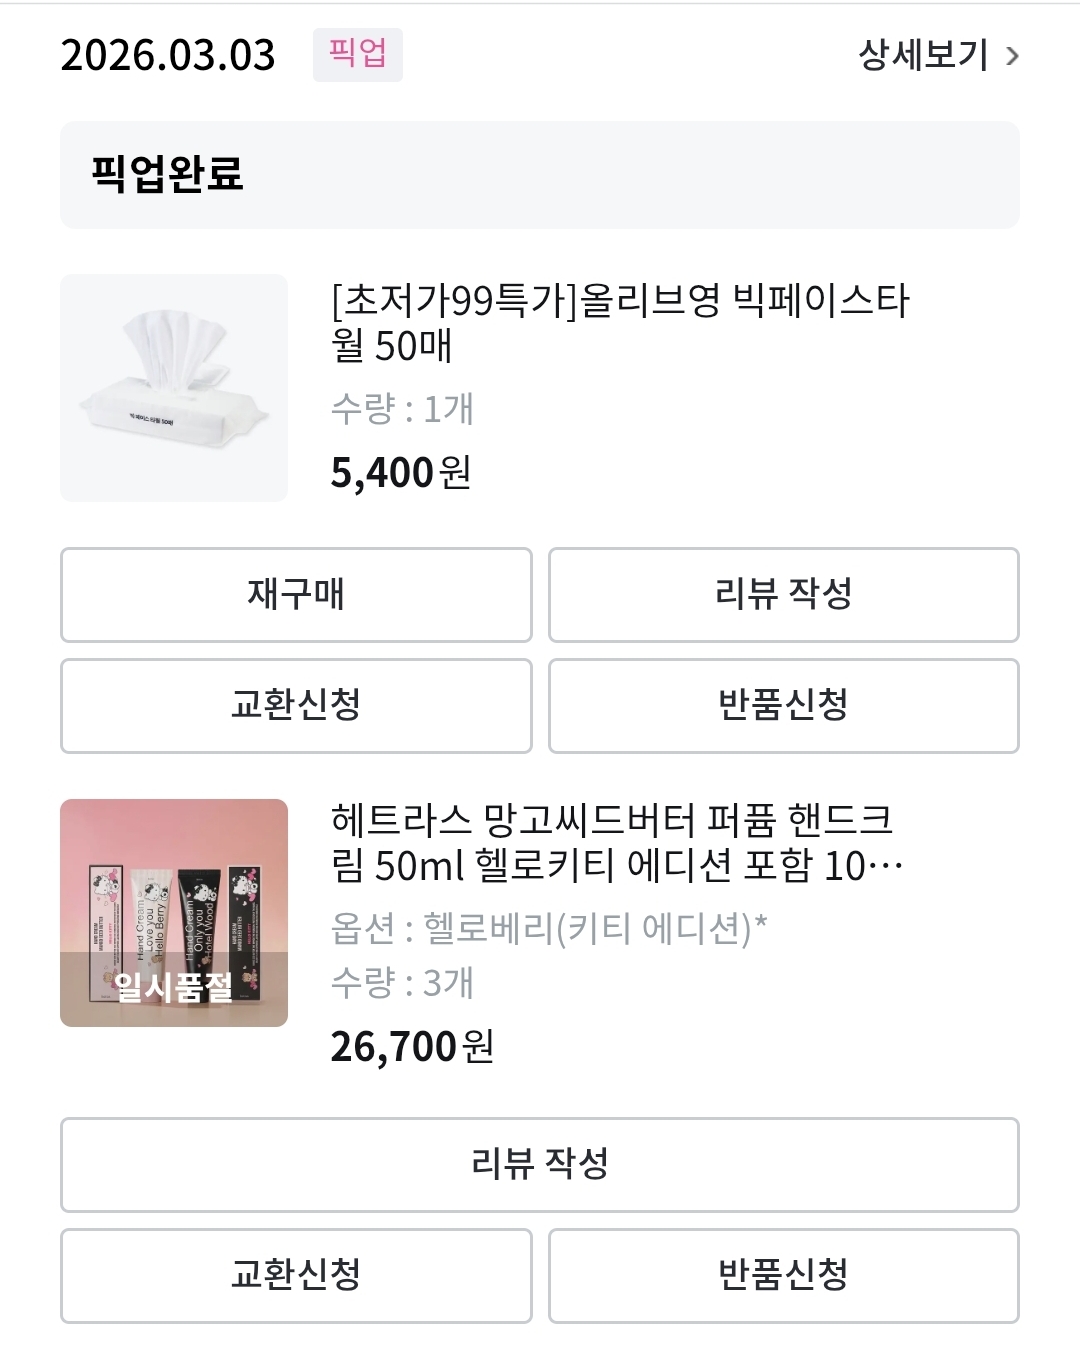Write a review for the hand cream
This screenshot has height=1346, width=1080.
click(539, 1164)
